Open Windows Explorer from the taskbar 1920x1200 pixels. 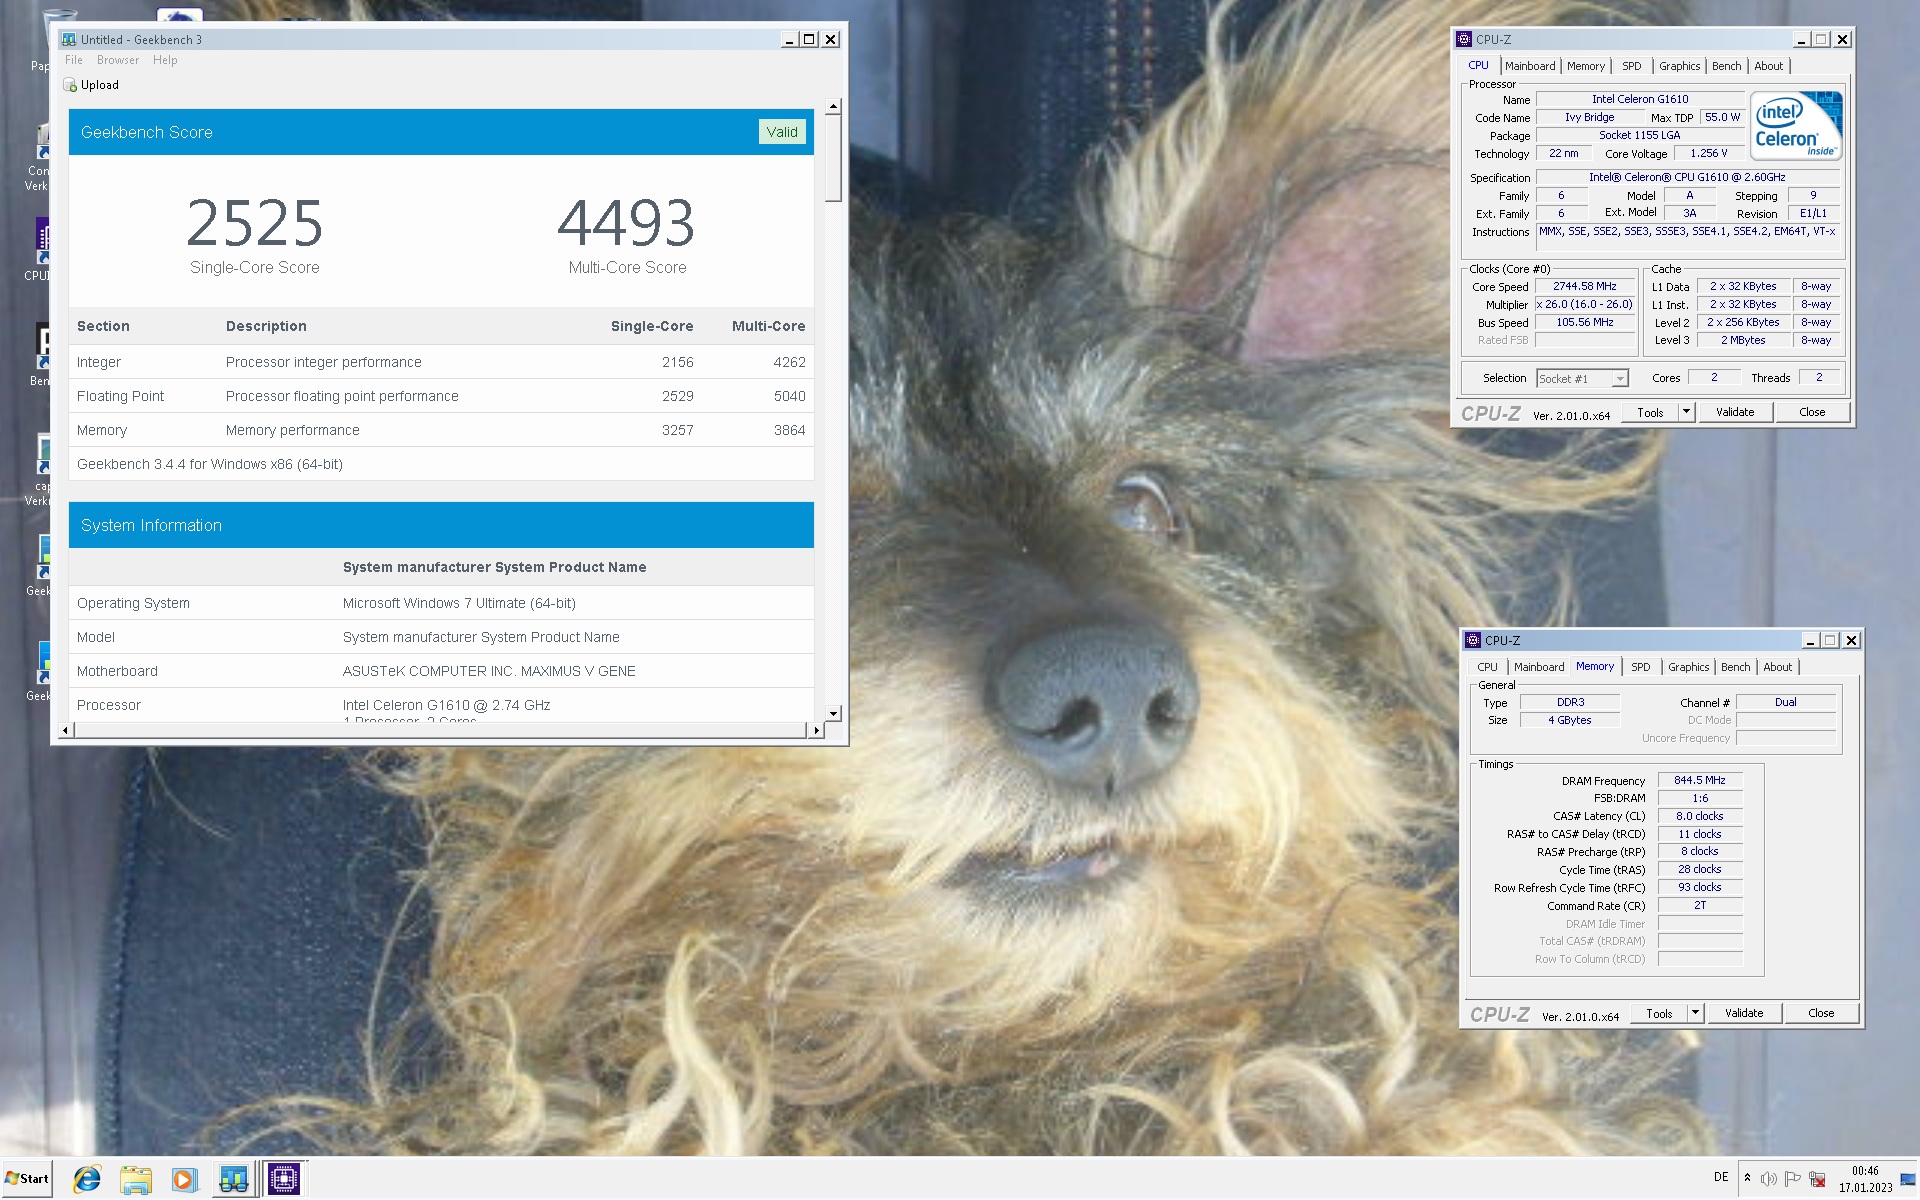click(x=136, y=1179)
